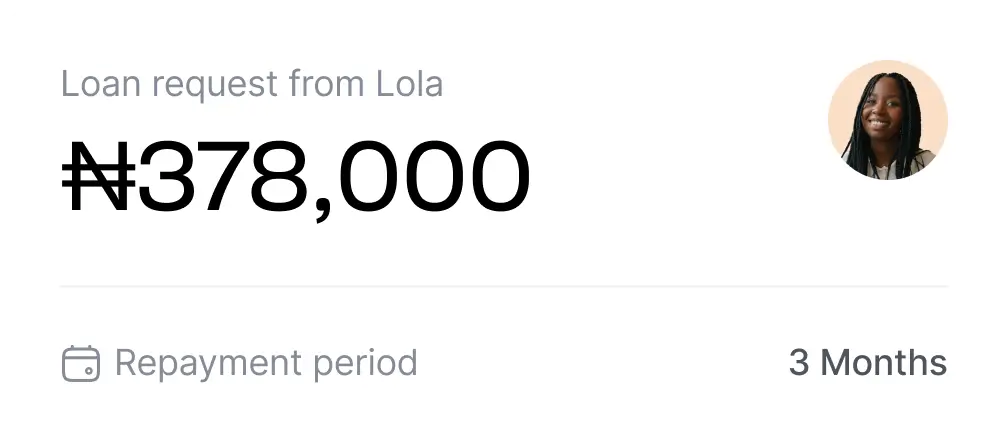Click the digit '3' before Months
This screenshot has height=447, width=1008.
click(x=799, y=363)
